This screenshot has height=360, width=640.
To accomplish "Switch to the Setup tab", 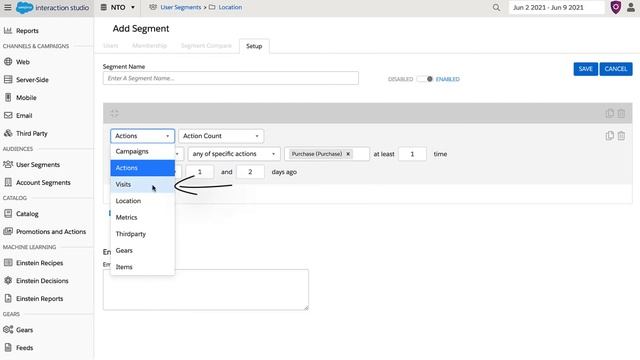I will point(254,46).
